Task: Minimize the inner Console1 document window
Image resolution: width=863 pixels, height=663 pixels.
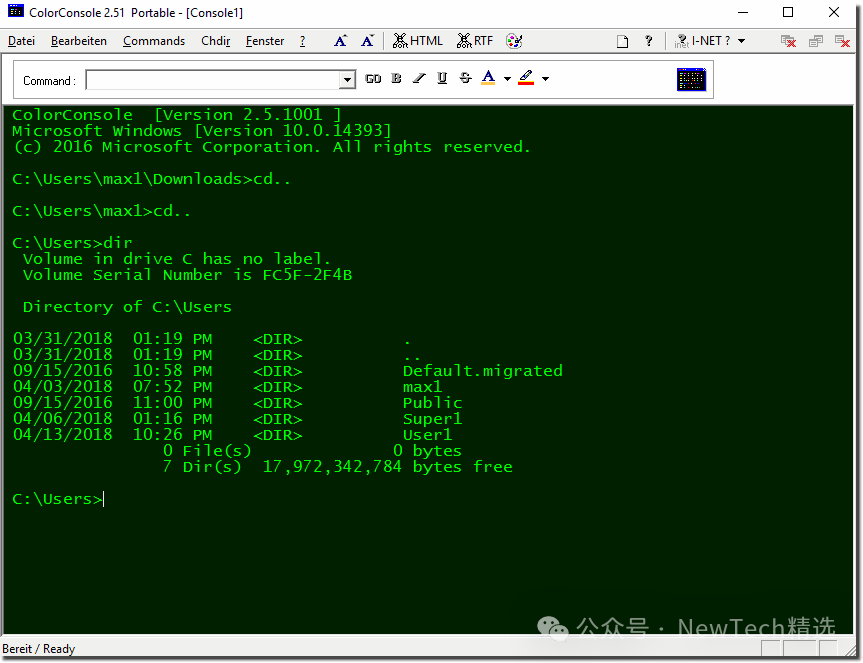Action: pos(788,41)
